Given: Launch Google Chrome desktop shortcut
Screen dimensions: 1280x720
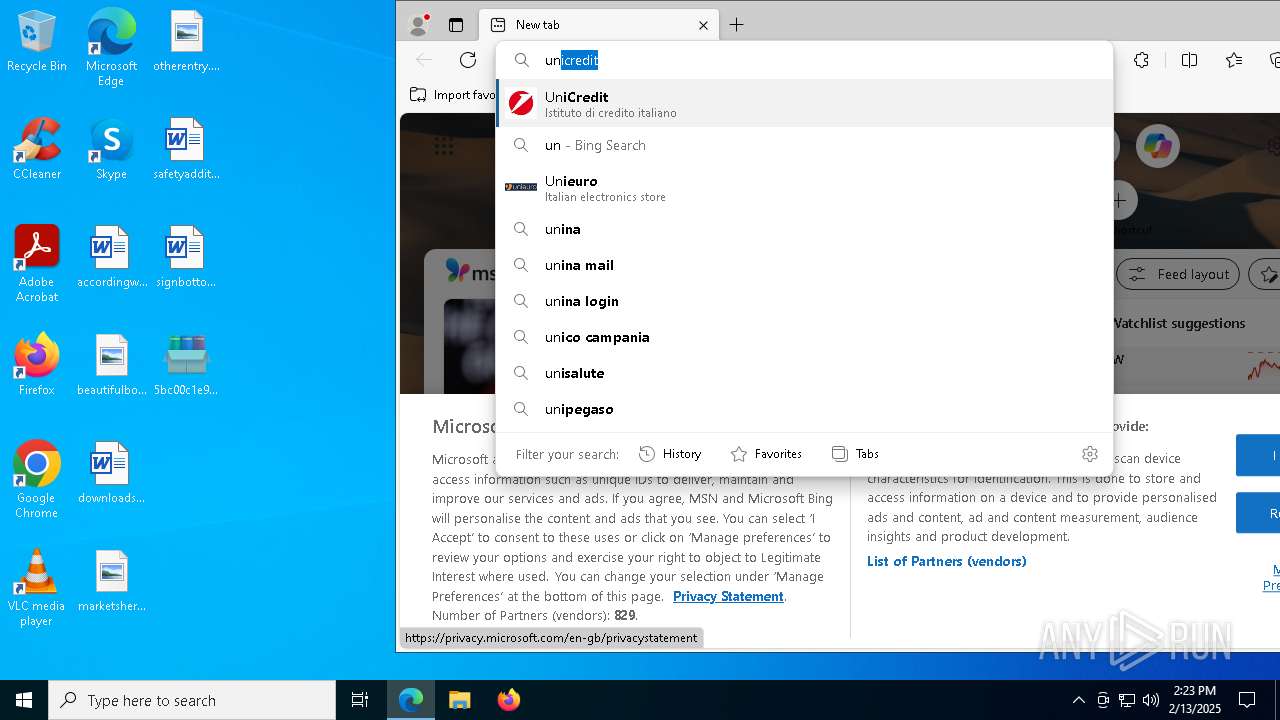Looking at the screenshot, I should [x=37, y=480].
